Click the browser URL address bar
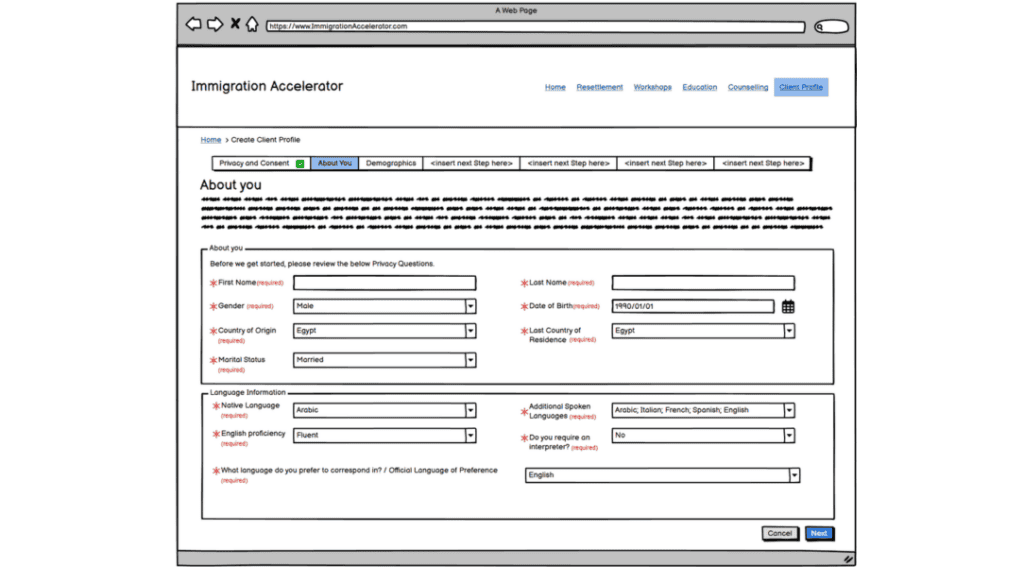This screenshot has height=567, width=1024. [535, 27]
